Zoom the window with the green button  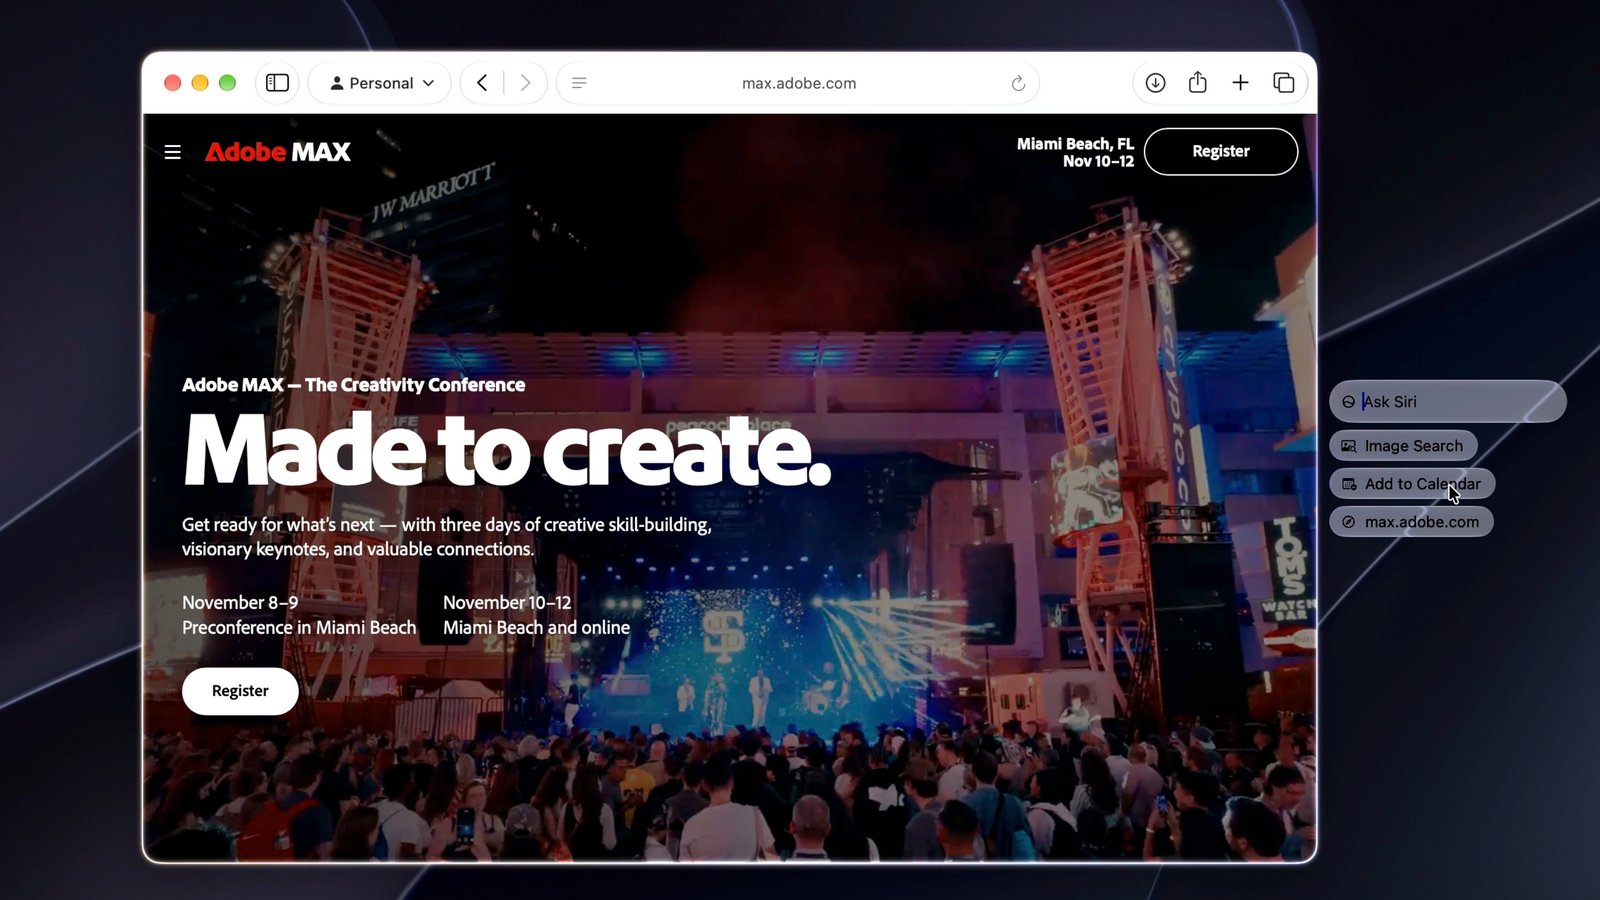(x=227, y=83)
